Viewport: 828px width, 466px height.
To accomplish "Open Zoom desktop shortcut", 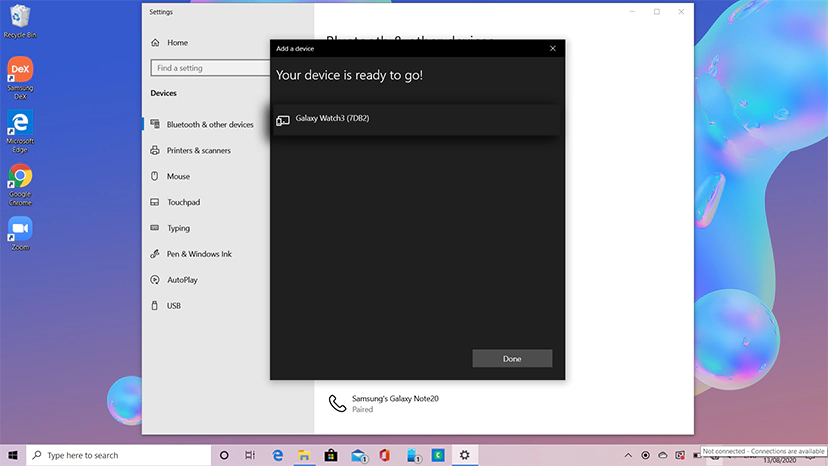I will pyautogui.click(x=20, y=233).
